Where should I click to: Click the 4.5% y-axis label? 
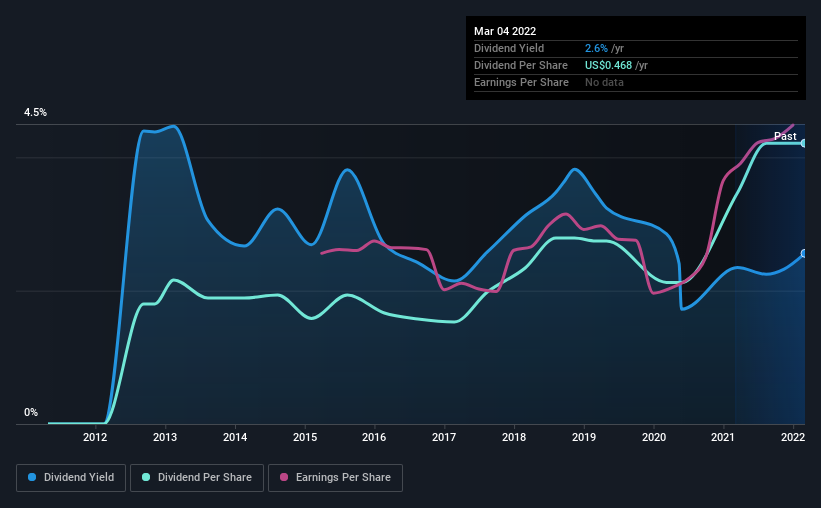[35, 113]
